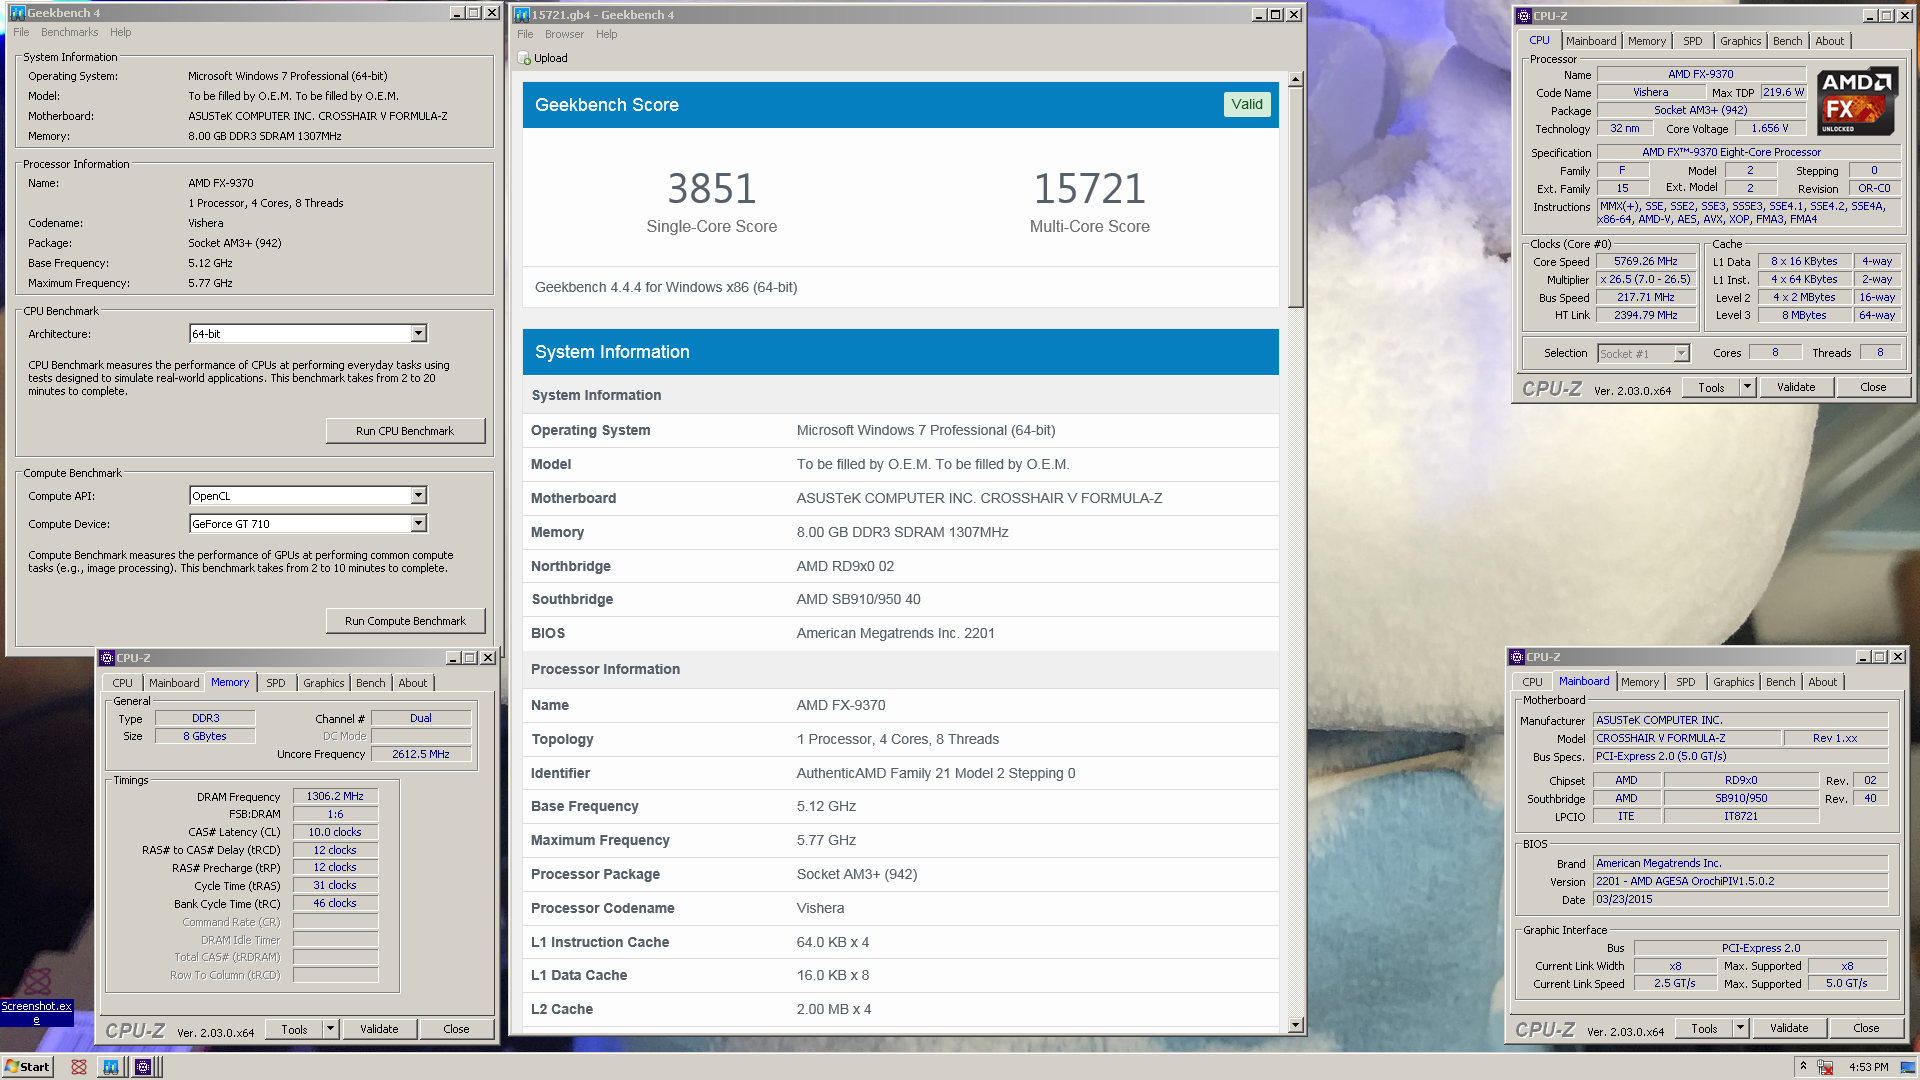Switch to SPD tab in CPU-Z Memory window

[275, 683]
